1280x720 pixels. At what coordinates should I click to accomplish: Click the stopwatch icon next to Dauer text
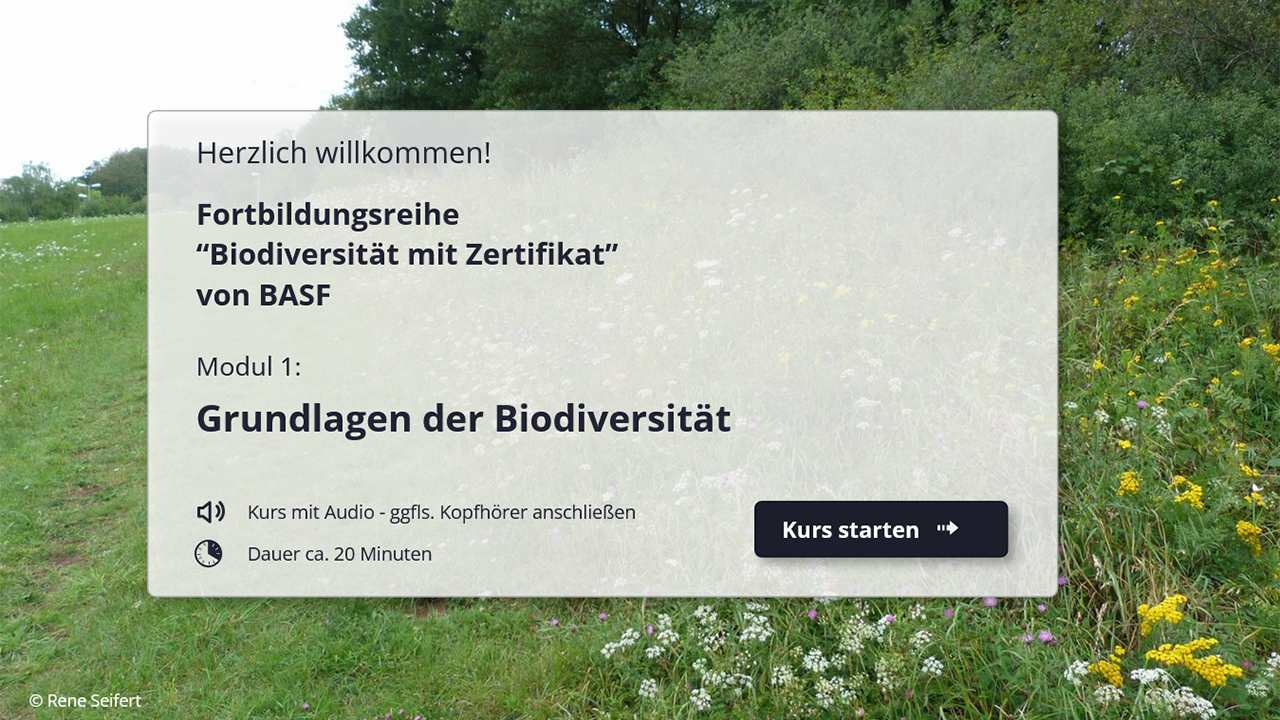[x=208, y=553]
